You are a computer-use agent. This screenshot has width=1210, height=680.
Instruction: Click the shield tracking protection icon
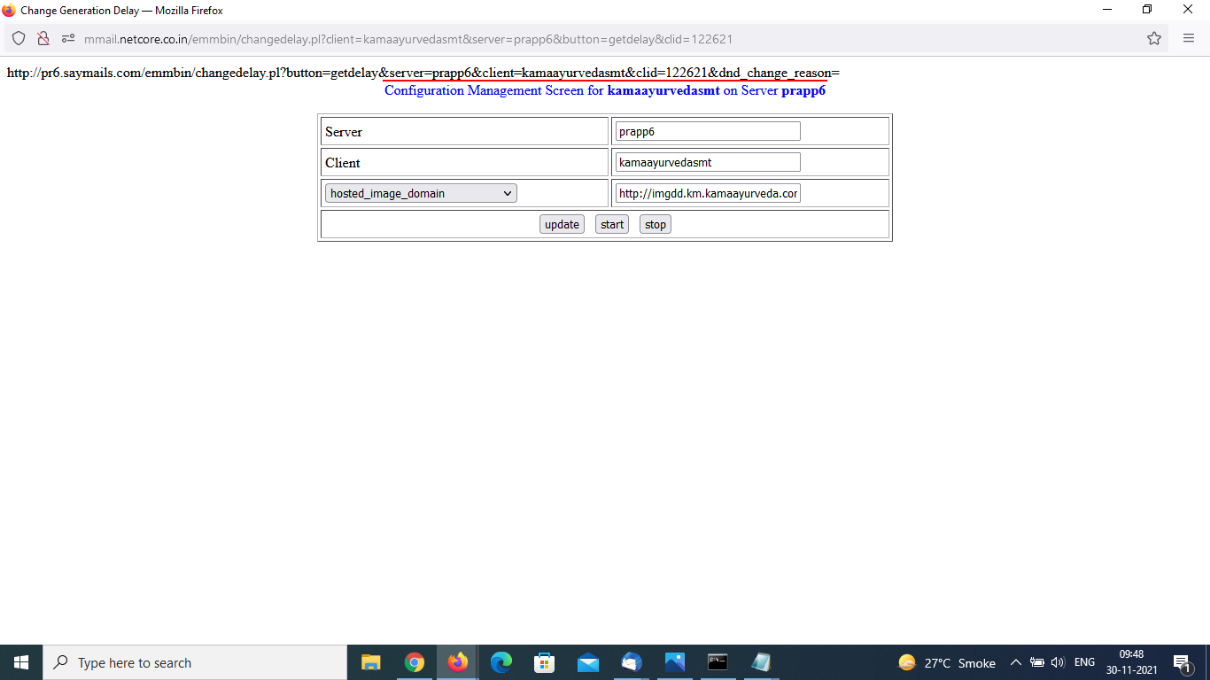coord(18,38)
